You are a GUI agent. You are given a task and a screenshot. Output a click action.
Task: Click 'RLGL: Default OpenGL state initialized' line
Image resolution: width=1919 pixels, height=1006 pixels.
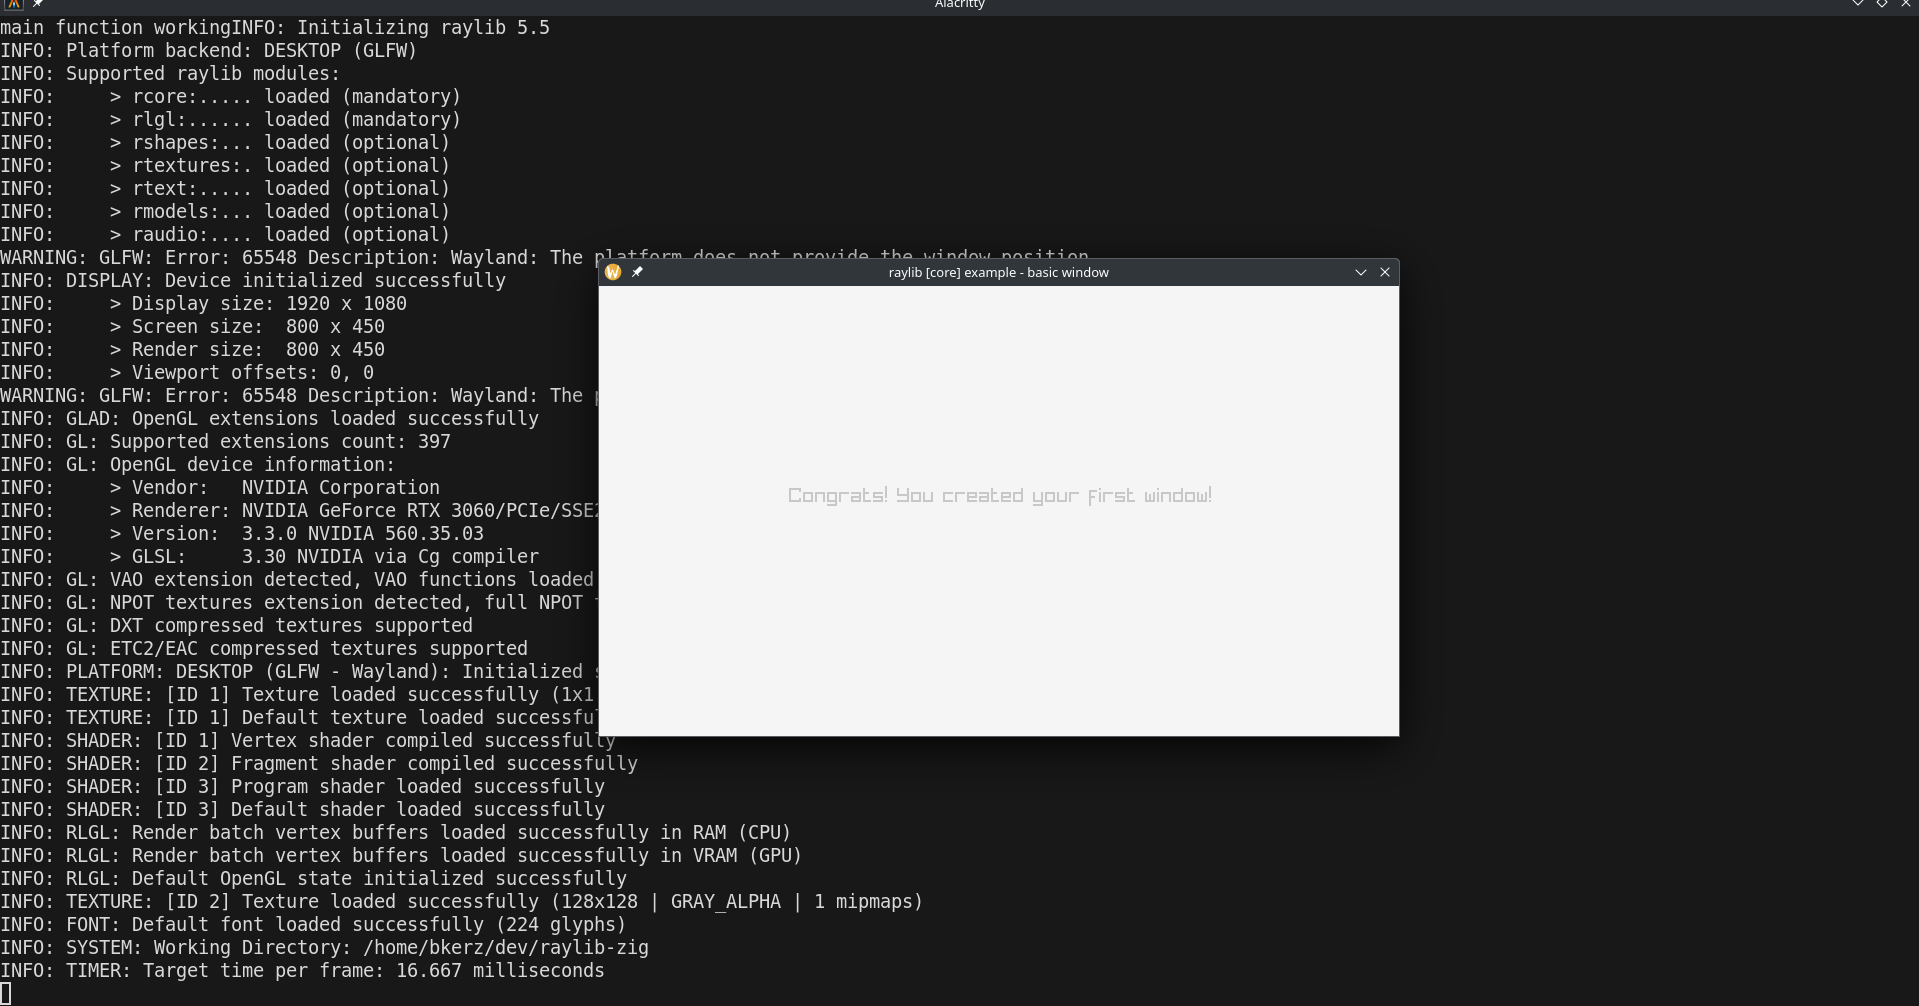[313, 879]
